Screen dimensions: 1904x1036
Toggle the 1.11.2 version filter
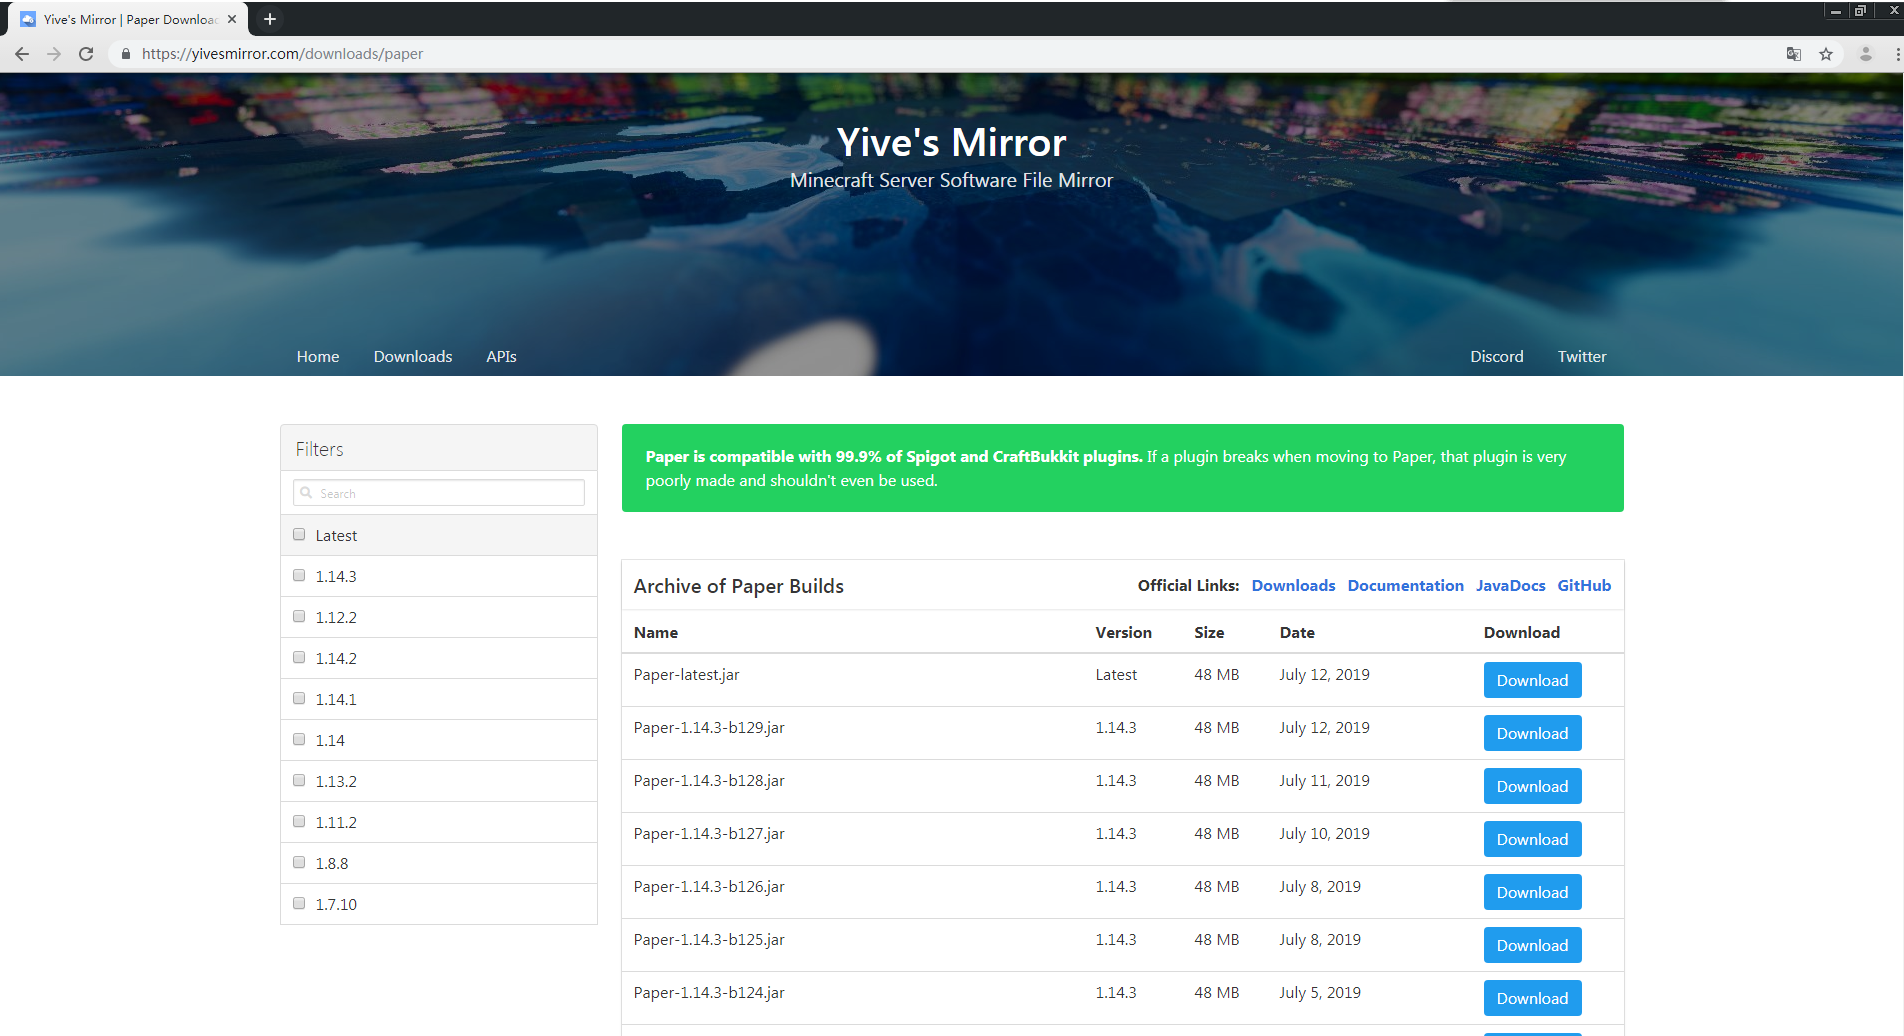click(x=299, y=822)
